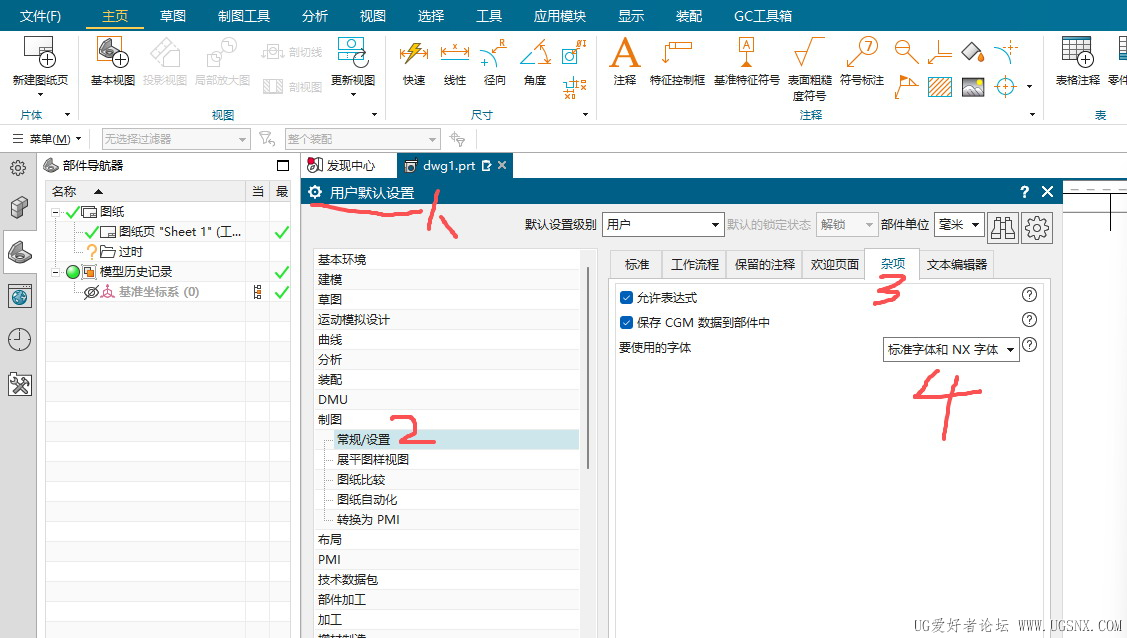1127x638 pixels.
Task: Open the settings gear in left resource bar
Action: (x=18, y=168)
